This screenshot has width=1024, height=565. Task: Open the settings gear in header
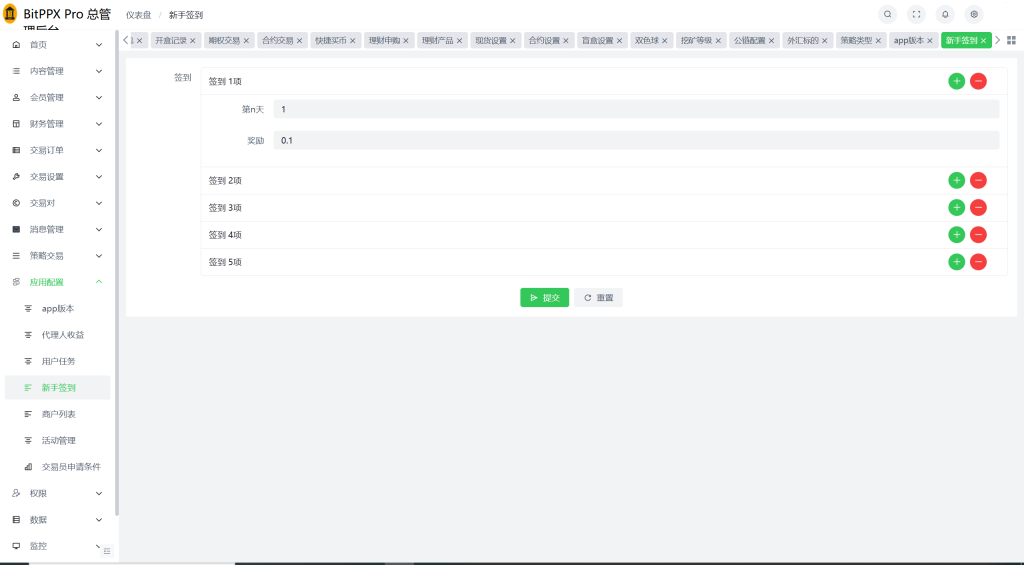[x=974, y=14]
